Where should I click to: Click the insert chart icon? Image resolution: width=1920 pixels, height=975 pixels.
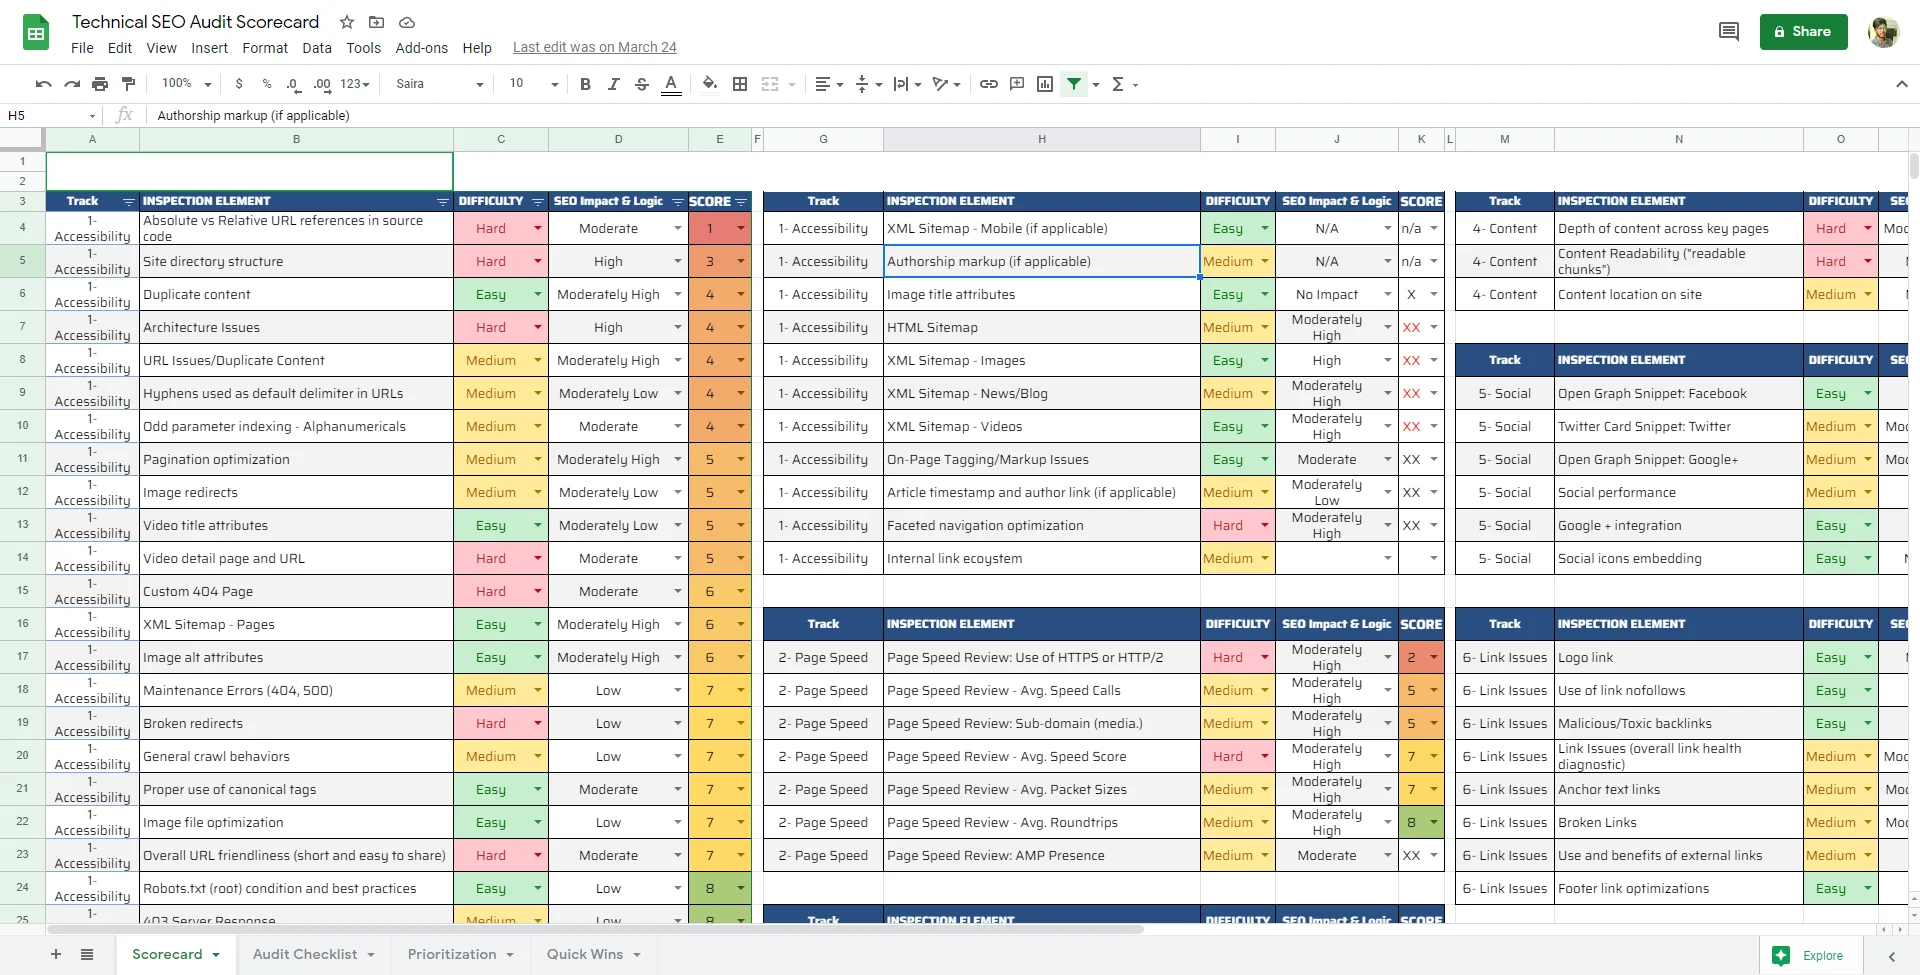pos(1045,84)
